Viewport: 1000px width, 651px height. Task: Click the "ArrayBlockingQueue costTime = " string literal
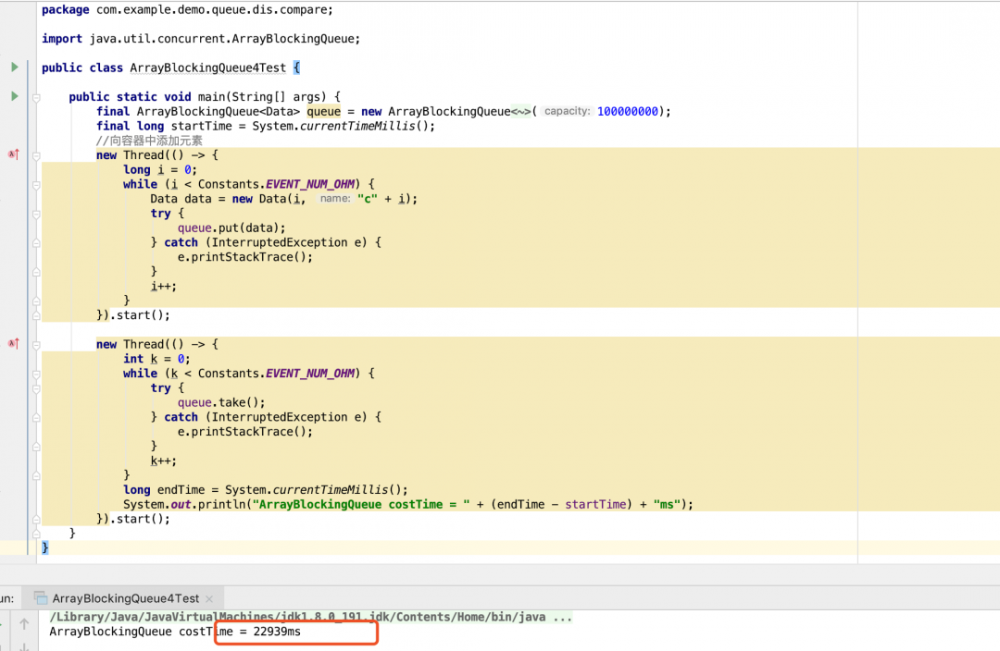click(361, 504)
